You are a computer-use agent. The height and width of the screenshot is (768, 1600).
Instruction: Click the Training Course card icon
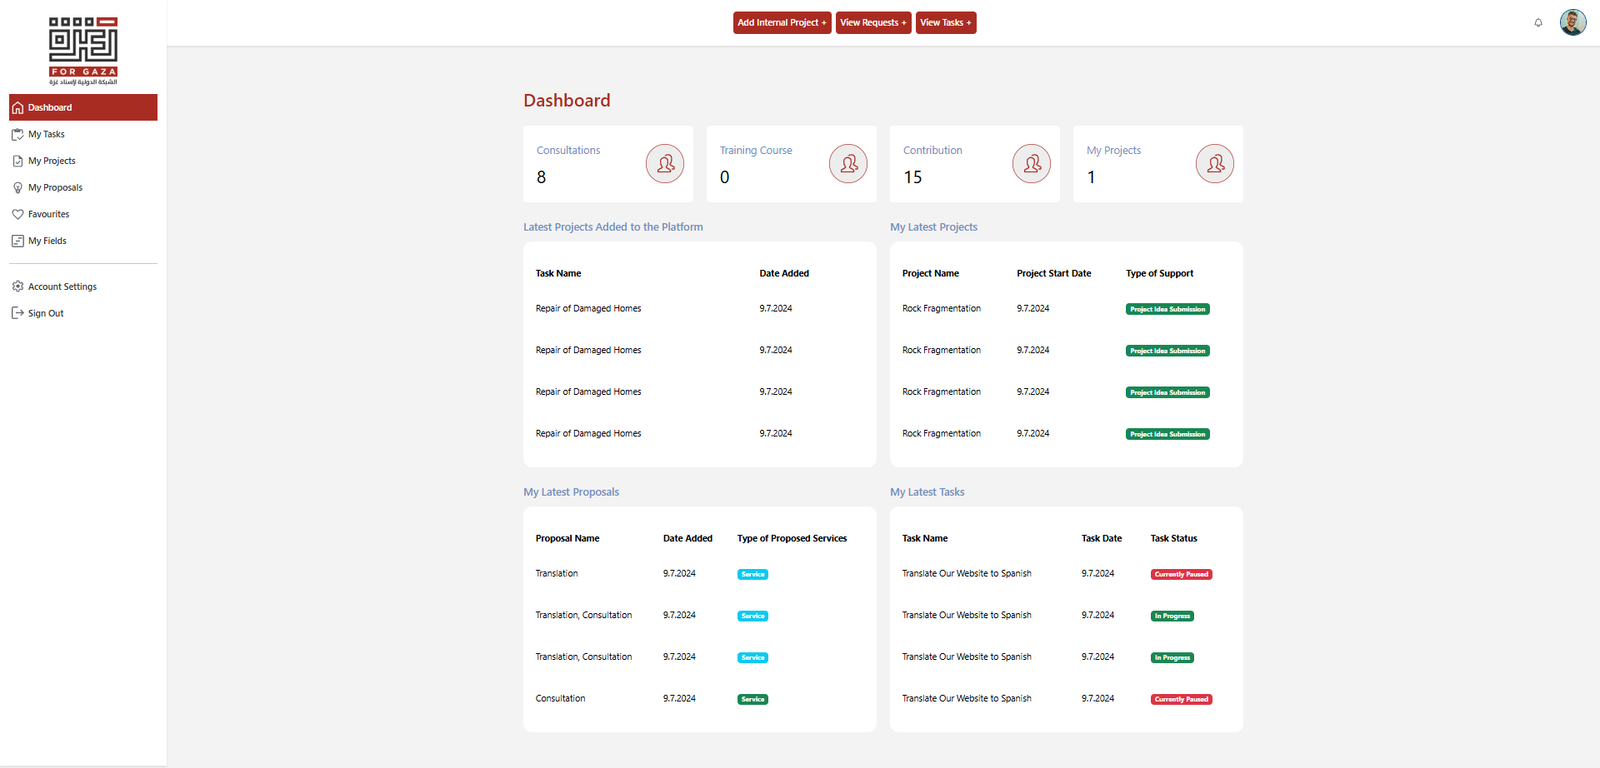[848, 164]
